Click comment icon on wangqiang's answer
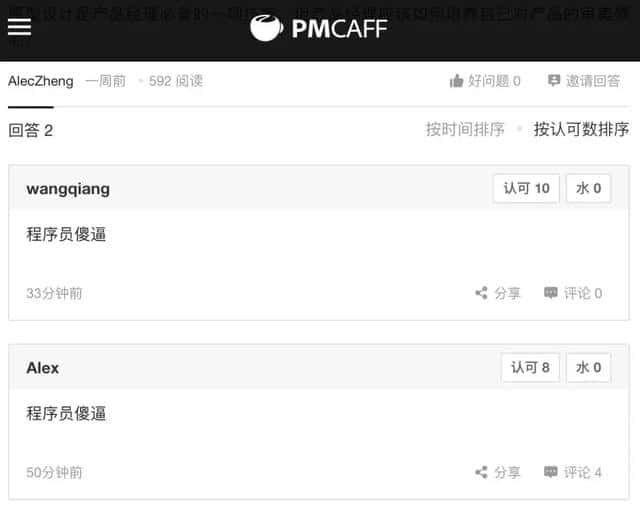Screen dimensions: 640x508 click(x=551, y=293)
